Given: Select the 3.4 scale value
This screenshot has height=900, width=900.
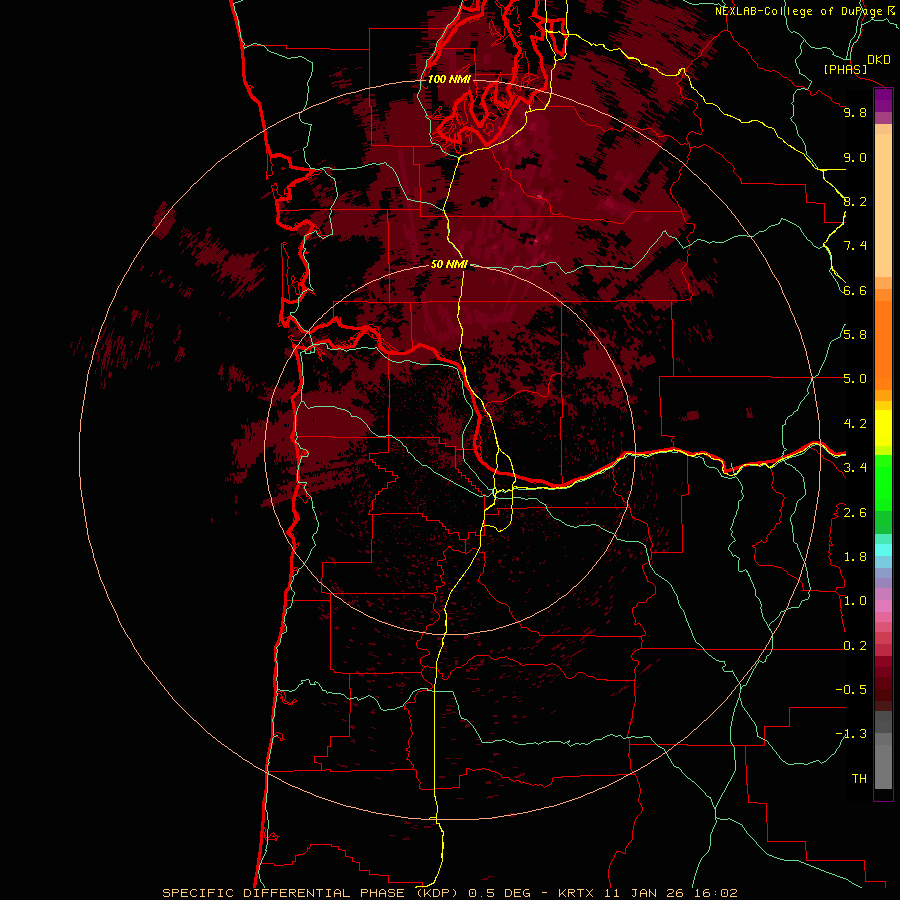Looking at the screenshot, I should 855,468.
